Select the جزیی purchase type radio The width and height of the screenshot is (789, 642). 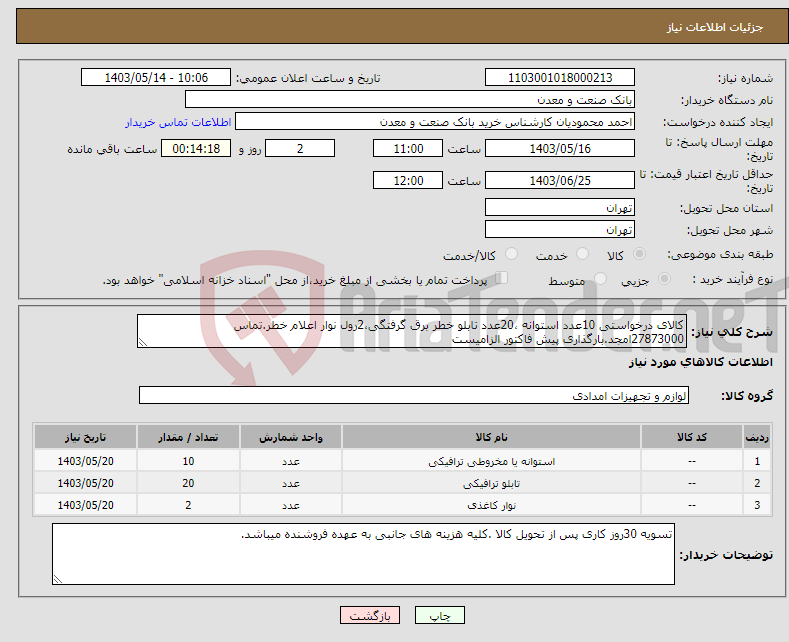[664, 278]
